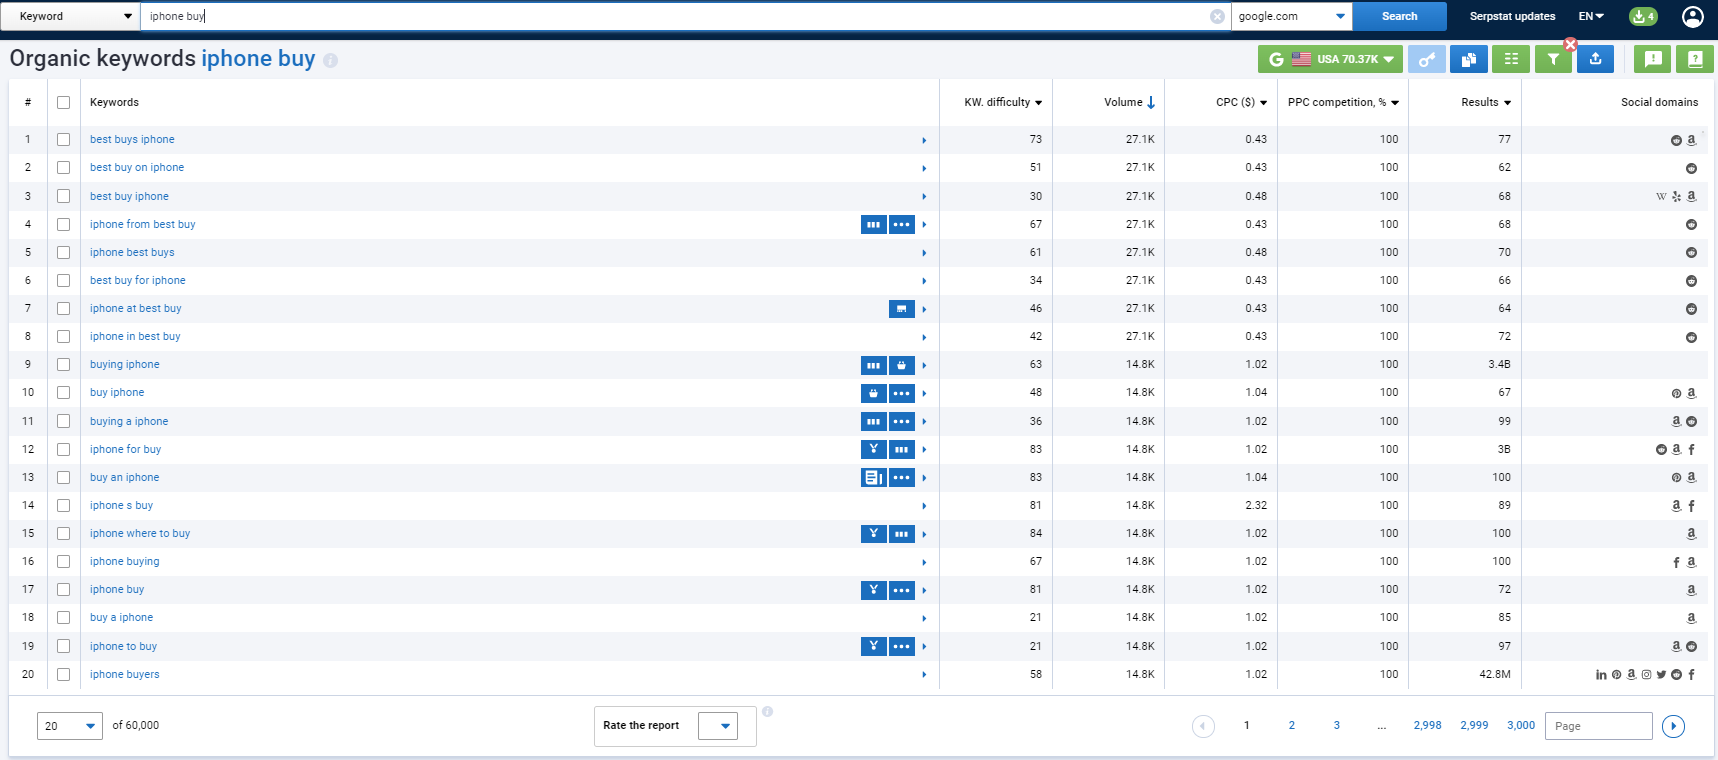Expand the arrow for iphone in best buy
This screenshot has width=1718, height=760.
tap(924, 337)
